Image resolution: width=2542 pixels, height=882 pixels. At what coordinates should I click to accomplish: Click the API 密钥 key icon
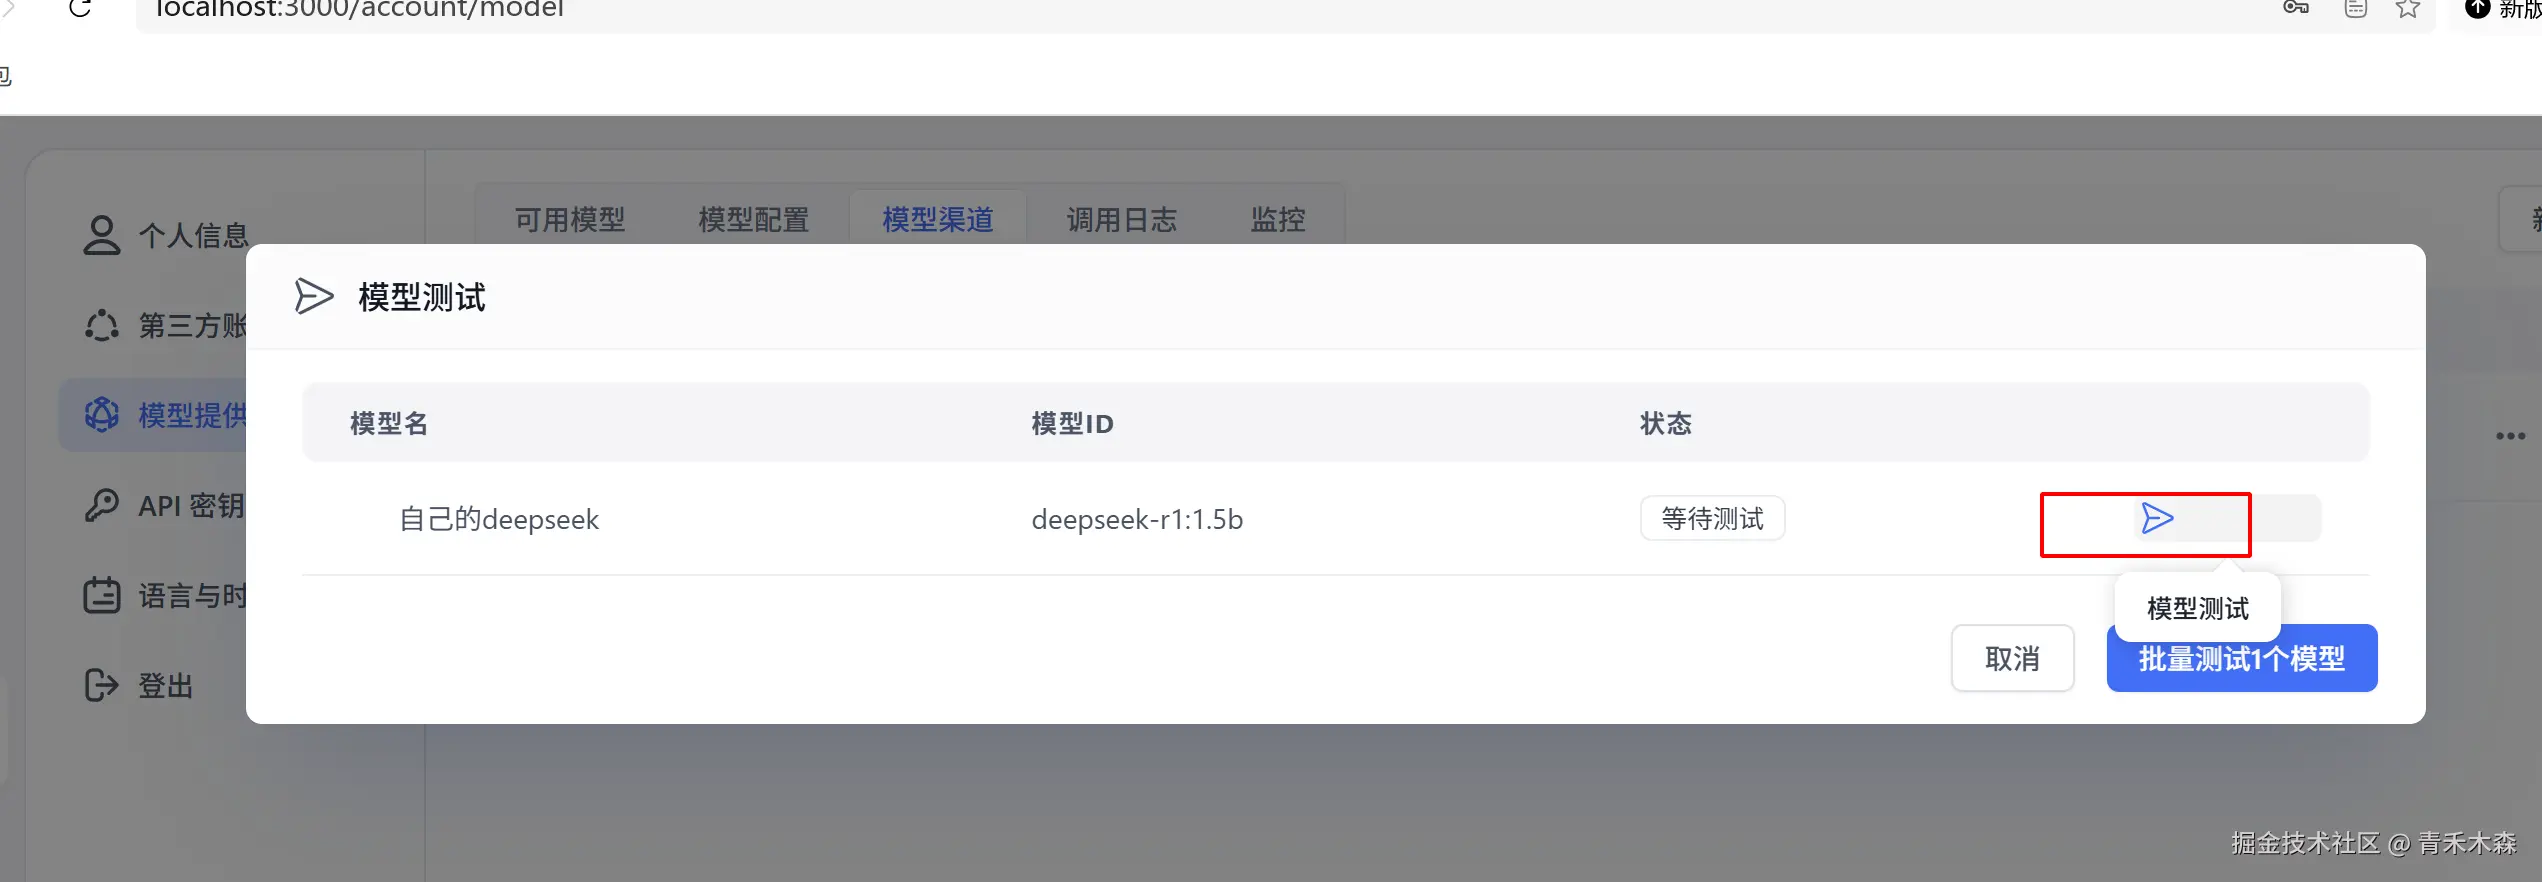click(102, 505)
